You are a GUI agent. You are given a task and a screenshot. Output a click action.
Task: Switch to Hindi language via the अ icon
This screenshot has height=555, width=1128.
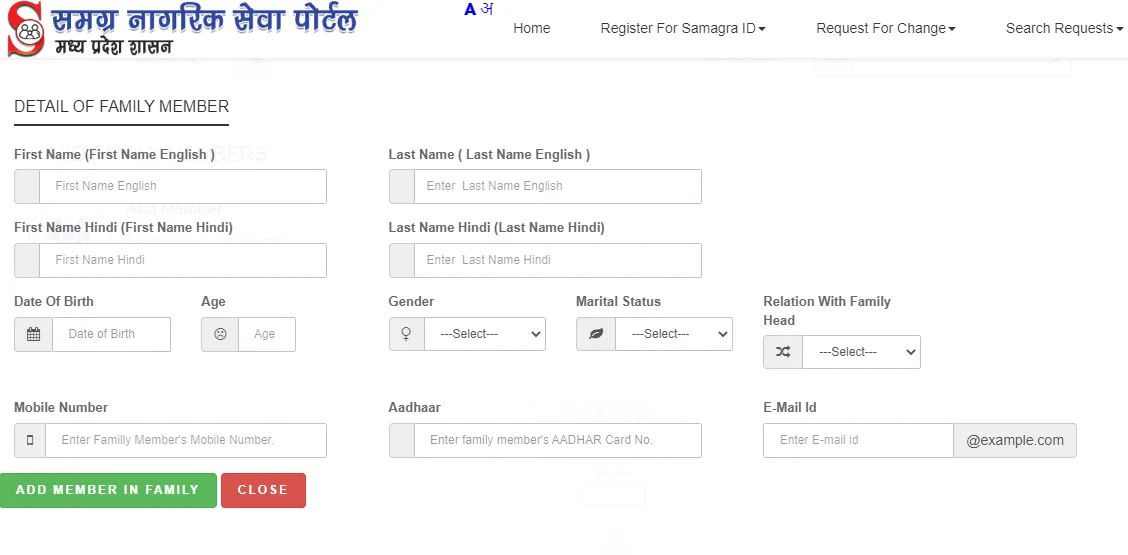[x=487, y=9]
